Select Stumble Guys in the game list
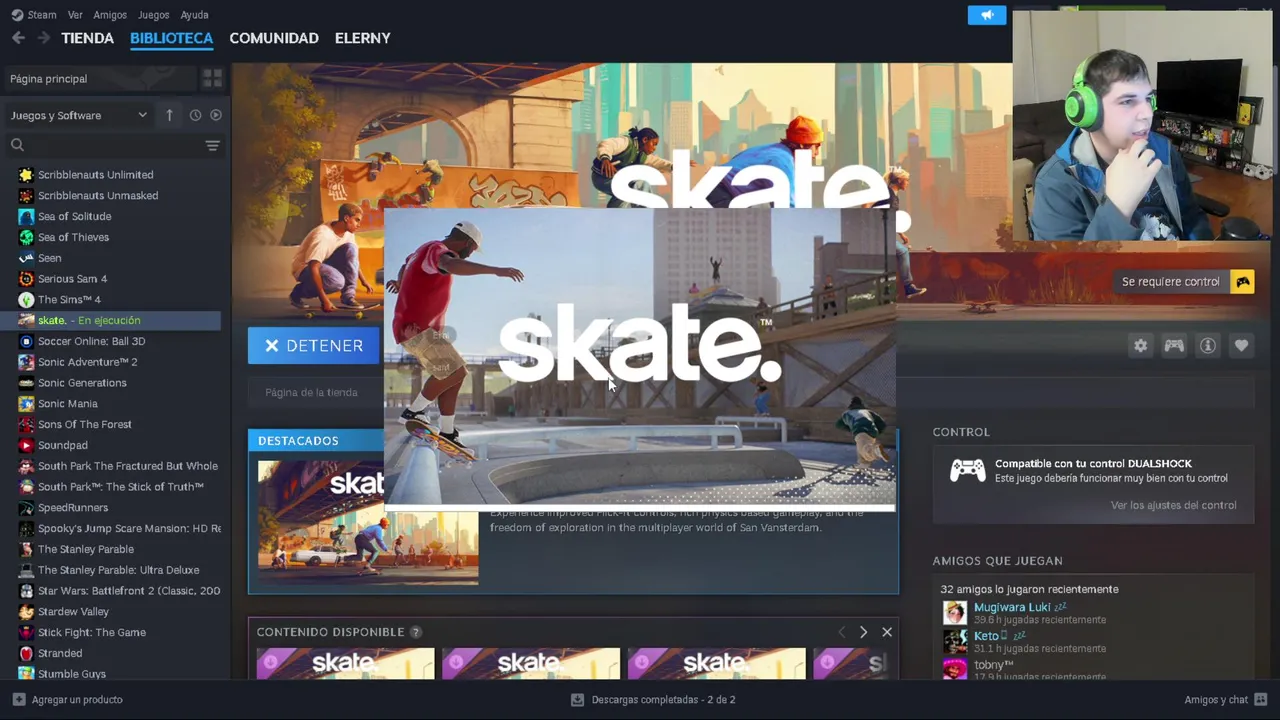Screen dimensions: 1280x720 pos(71,674)
